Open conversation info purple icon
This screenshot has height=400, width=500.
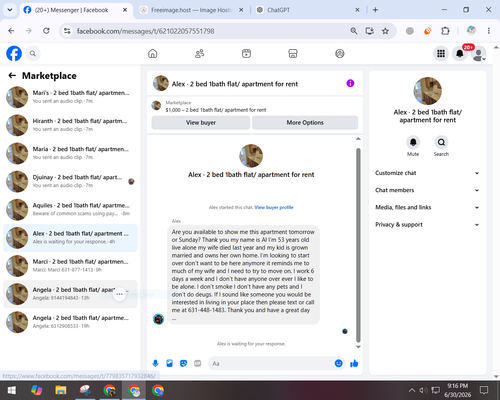350,83
